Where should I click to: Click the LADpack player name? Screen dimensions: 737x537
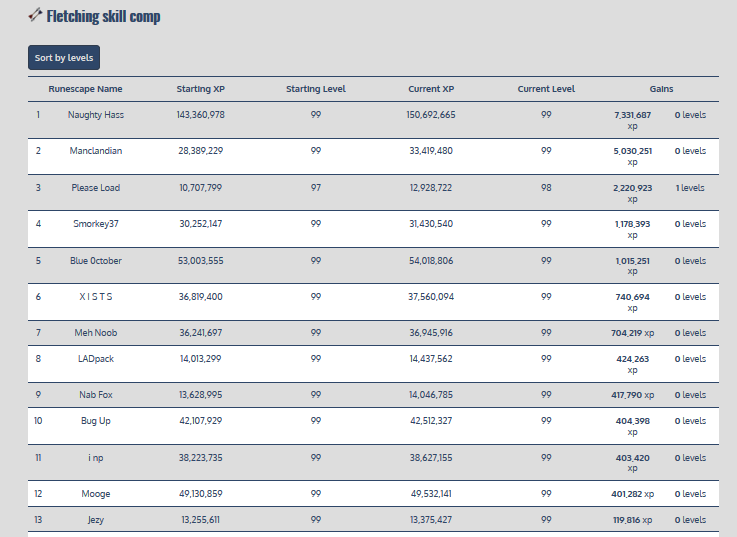tap(96, 358)
